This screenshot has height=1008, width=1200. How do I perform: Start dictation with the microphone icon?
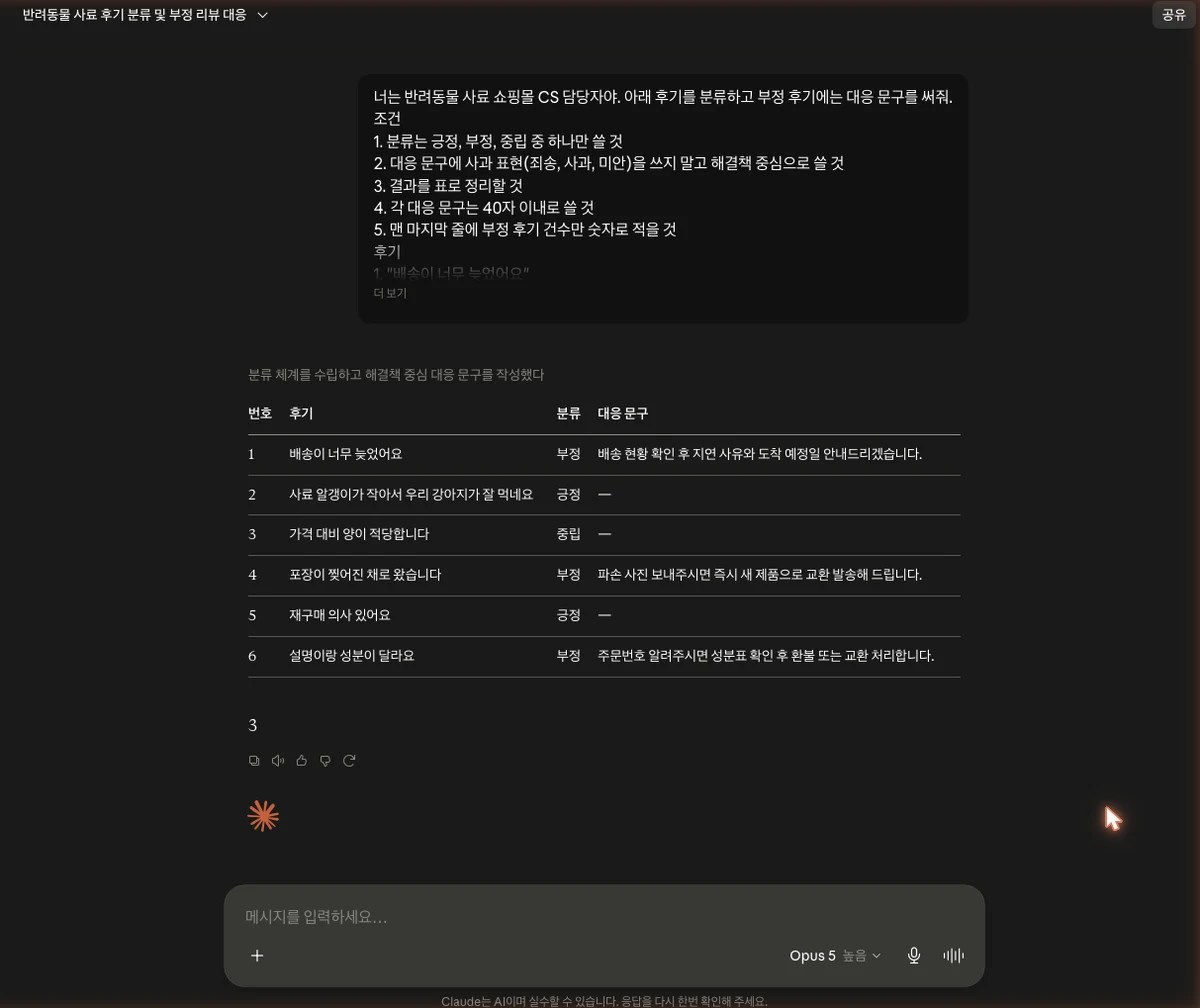[x=913, y=955]
